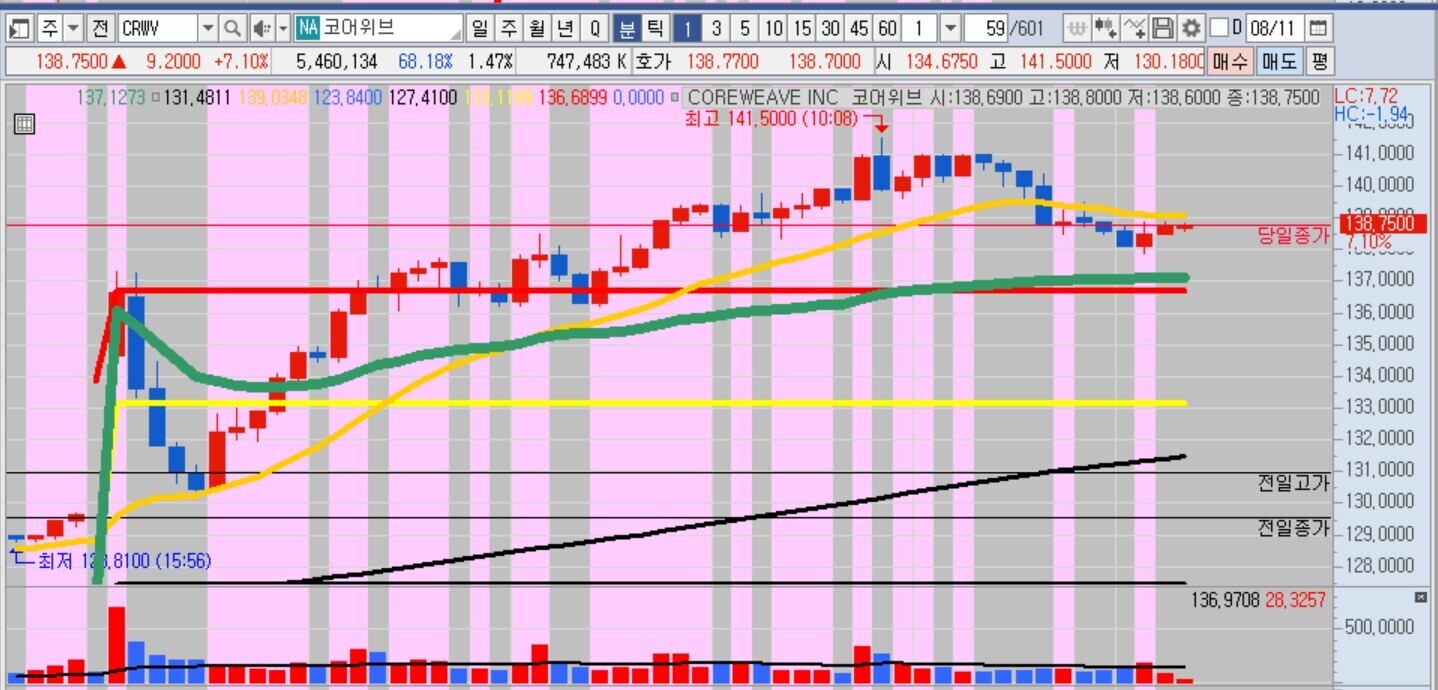Expand the minute interval dropdown arrow
This screenshot has height=690, width=1438.
click(950, 28)
